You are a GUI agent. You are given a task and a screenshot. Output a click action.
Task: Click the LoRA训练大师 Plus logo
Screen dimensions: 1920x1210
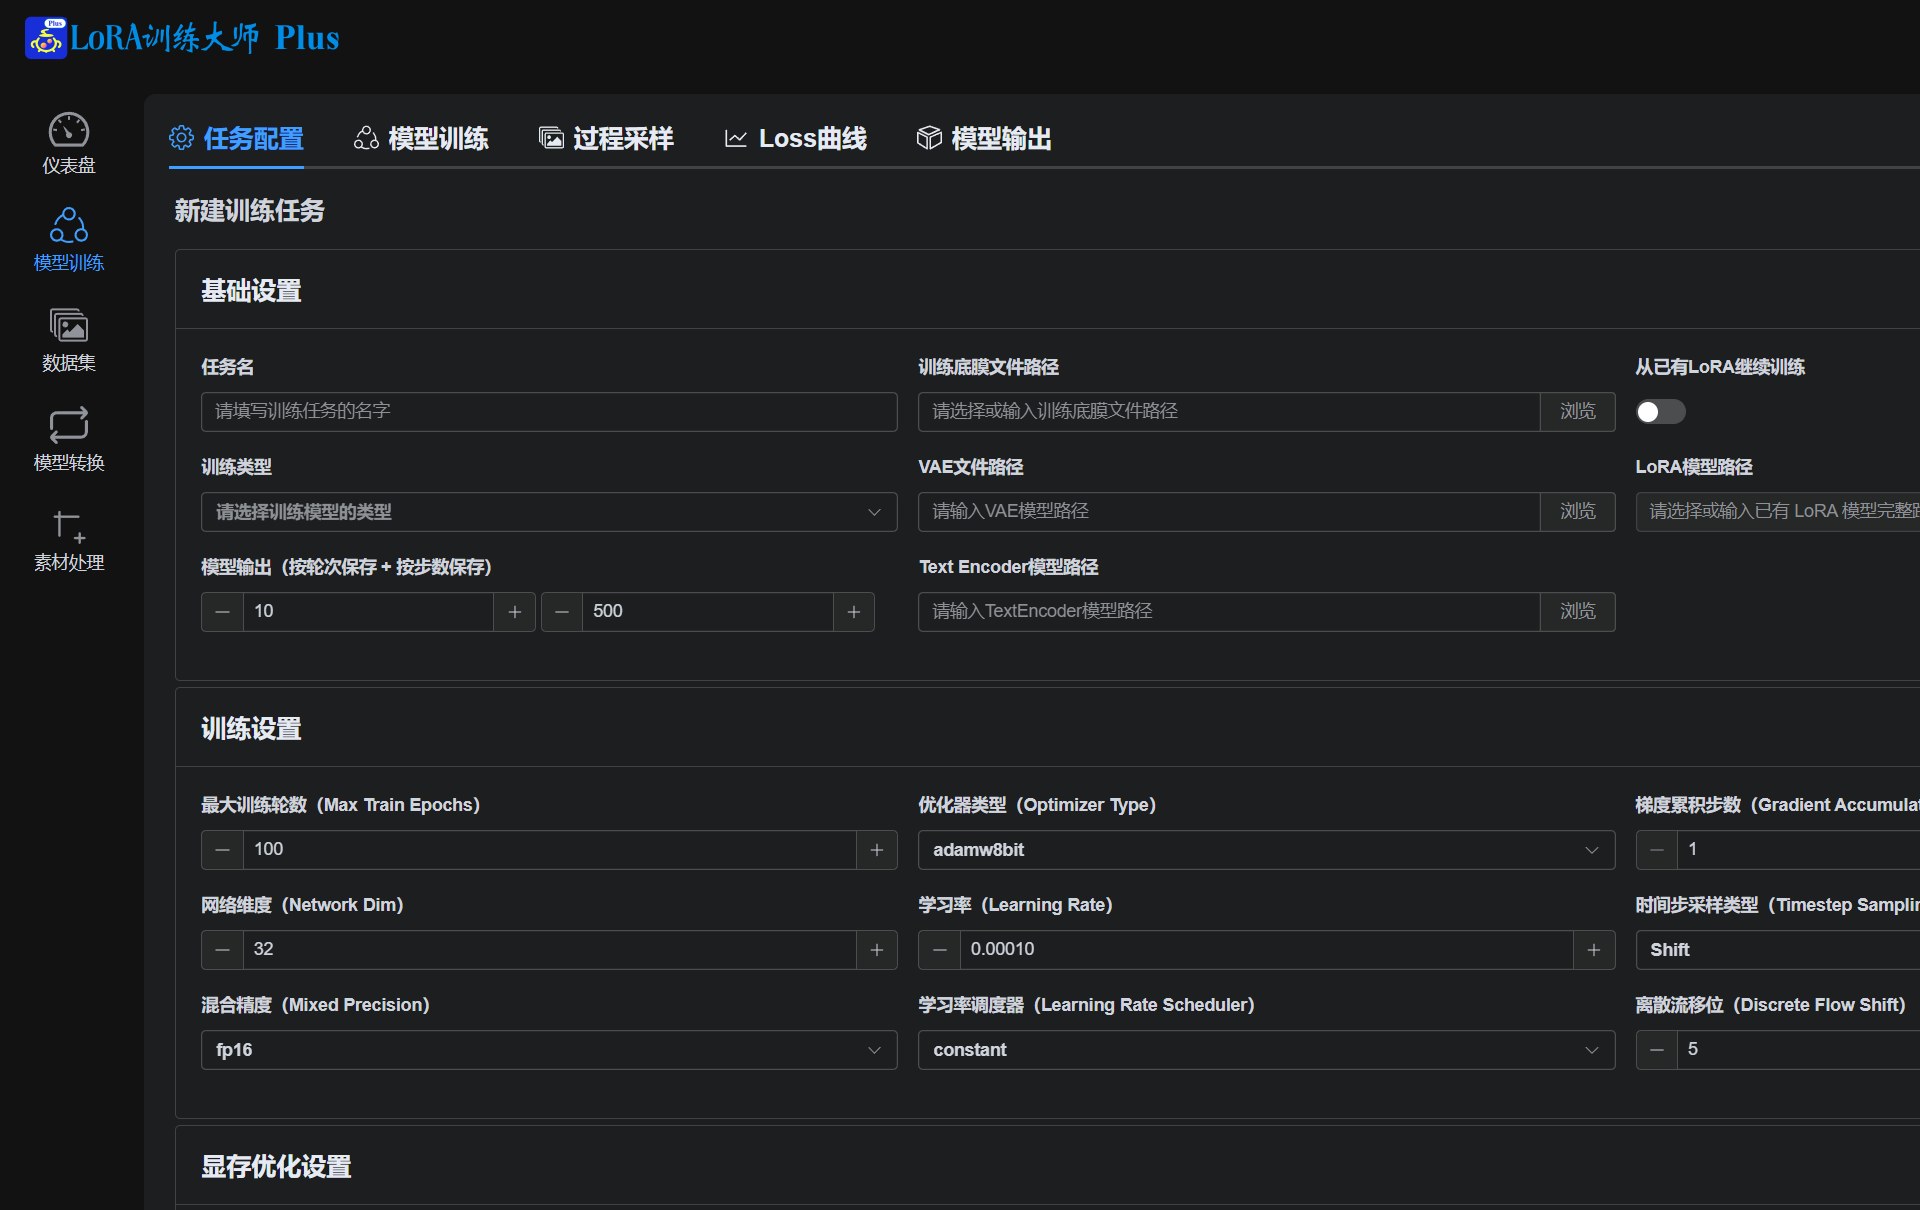[x=183, y=38]
